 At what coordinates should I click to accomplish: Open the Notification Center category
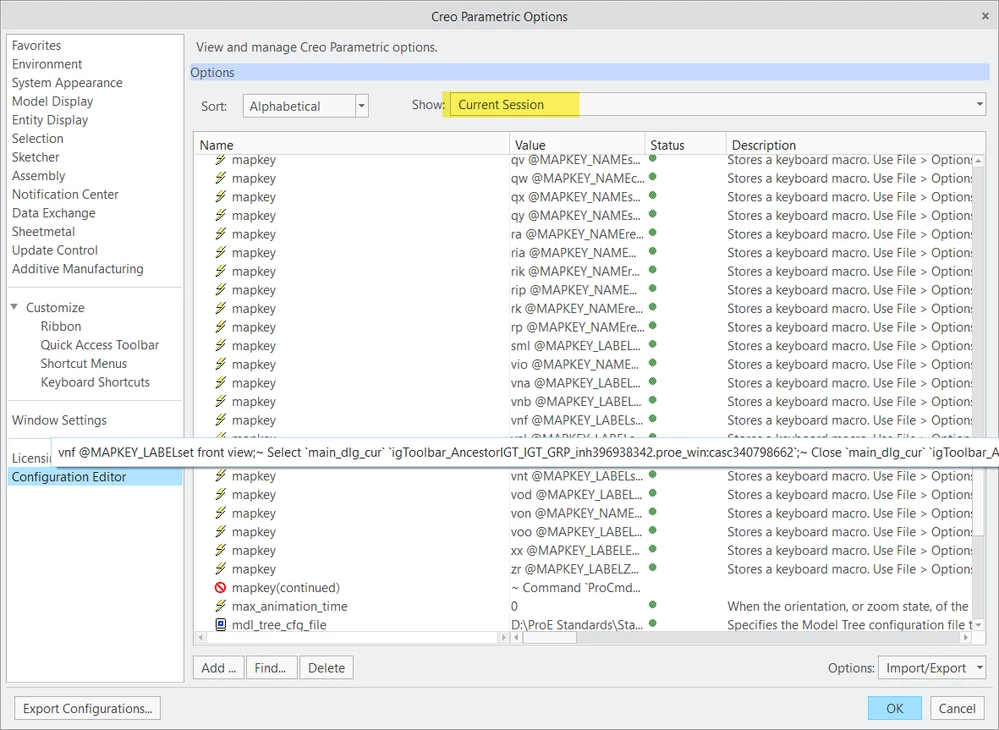click(65, 194)
